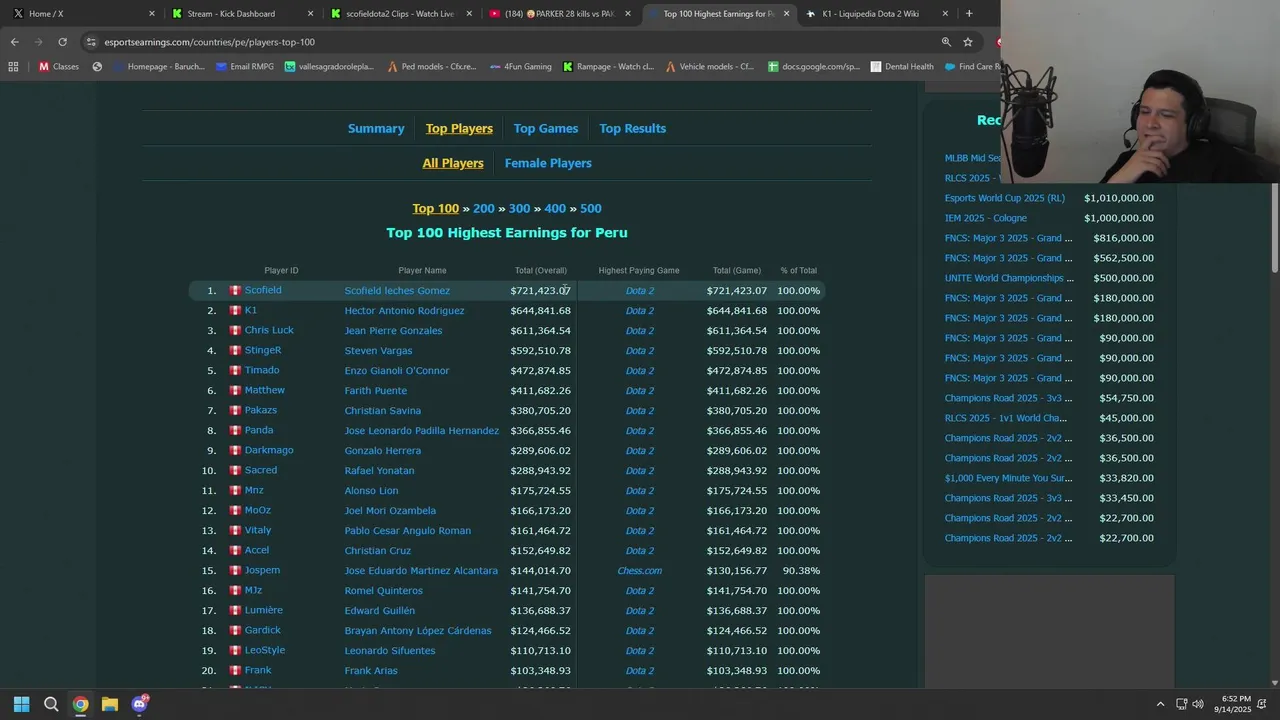Screen dimensions: 1280x720
Task: Go to the top 400 players page
Action: (555, 208)
